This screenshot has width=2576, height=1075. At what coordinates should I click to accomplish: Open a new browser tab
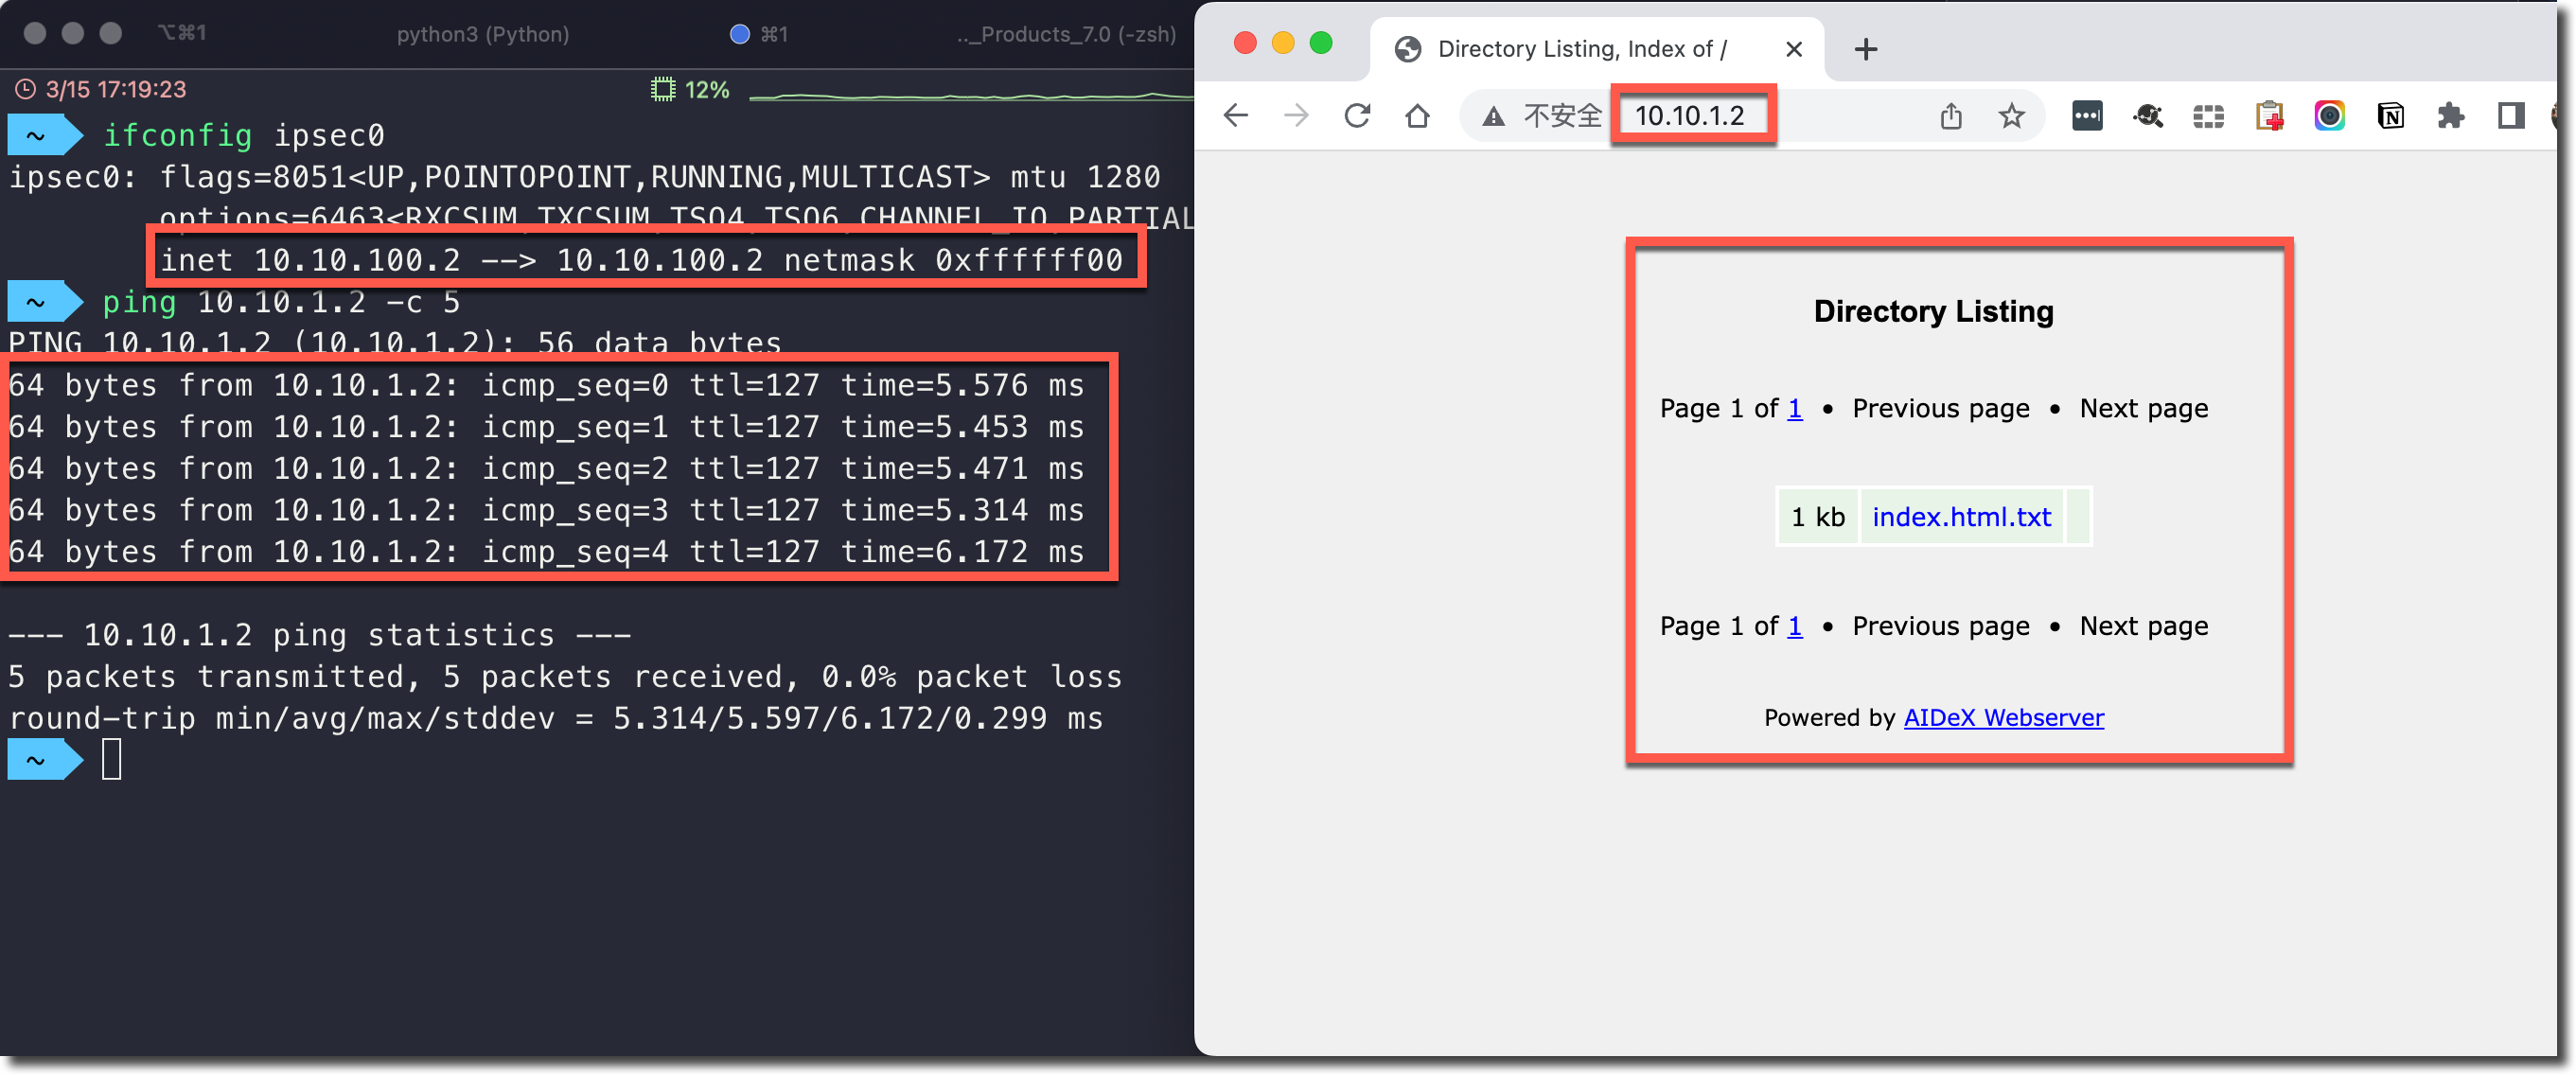[x=1865, y=49]
